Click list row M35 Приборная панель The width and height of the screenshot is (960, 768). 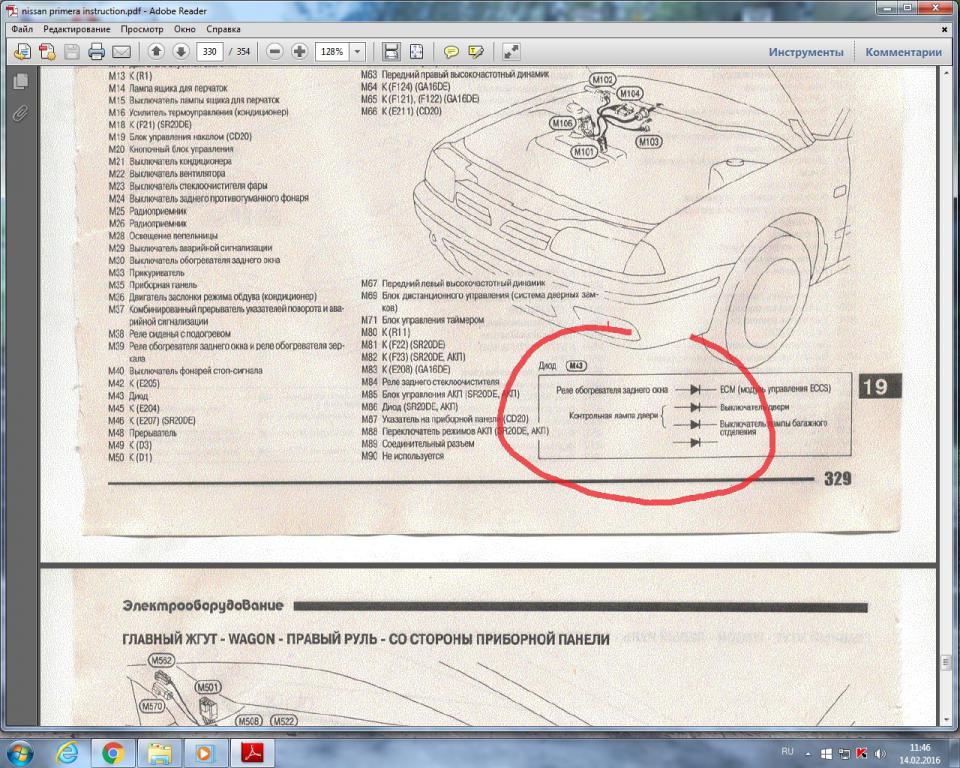pyautogui.click(x=152, y=285)
